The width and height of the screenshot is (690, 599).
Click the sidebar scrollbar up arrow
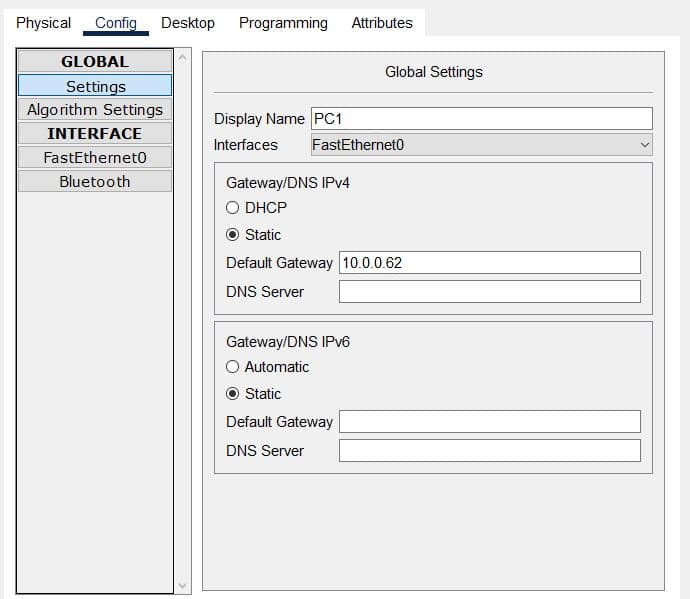pyautogui.click(x=182, y=57)
